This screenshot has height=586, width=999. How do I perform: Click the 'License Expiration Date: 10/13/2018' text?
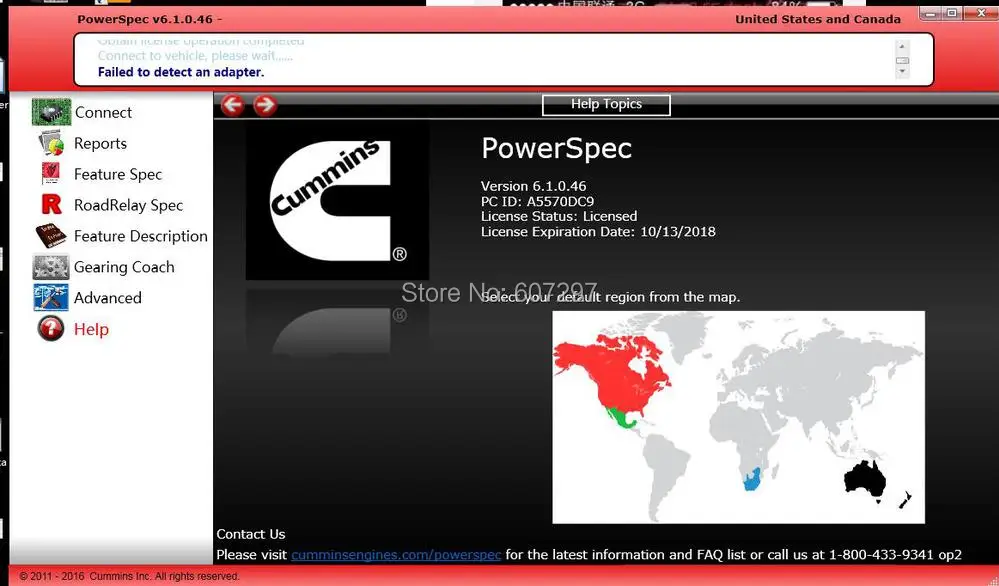click(598, 232)
